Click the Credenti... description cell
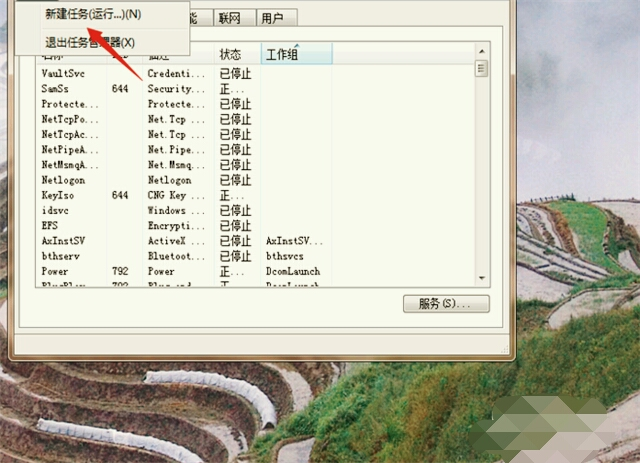The width and height of the screenshot is (640, 463). coord(176,73)
